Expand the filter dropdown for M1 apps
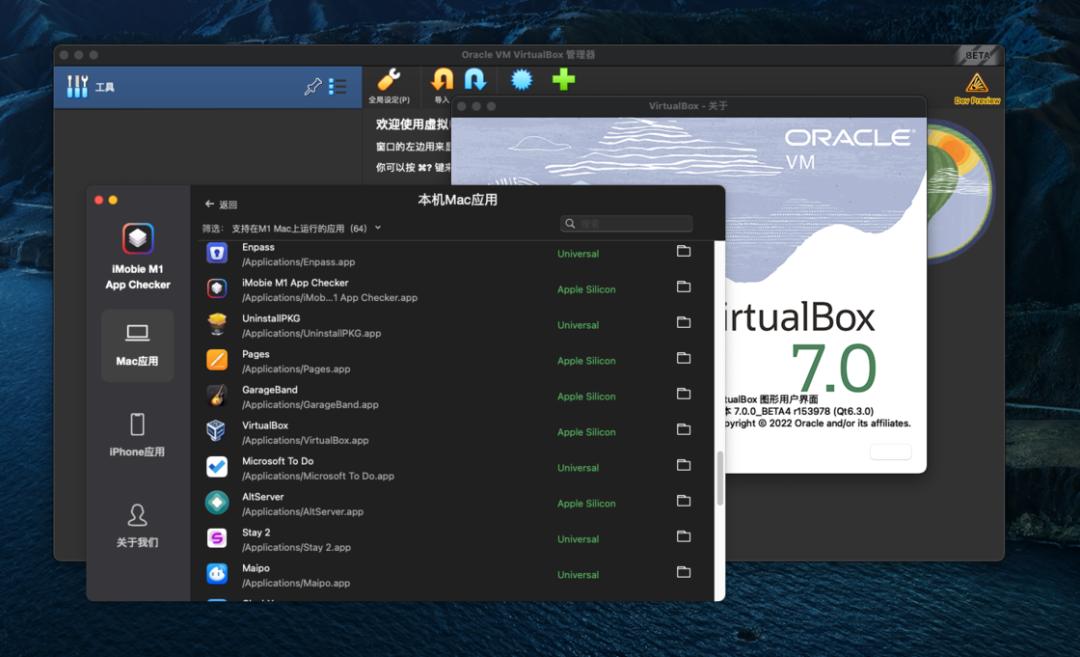 pyautogui.click(x=378, y=228)
